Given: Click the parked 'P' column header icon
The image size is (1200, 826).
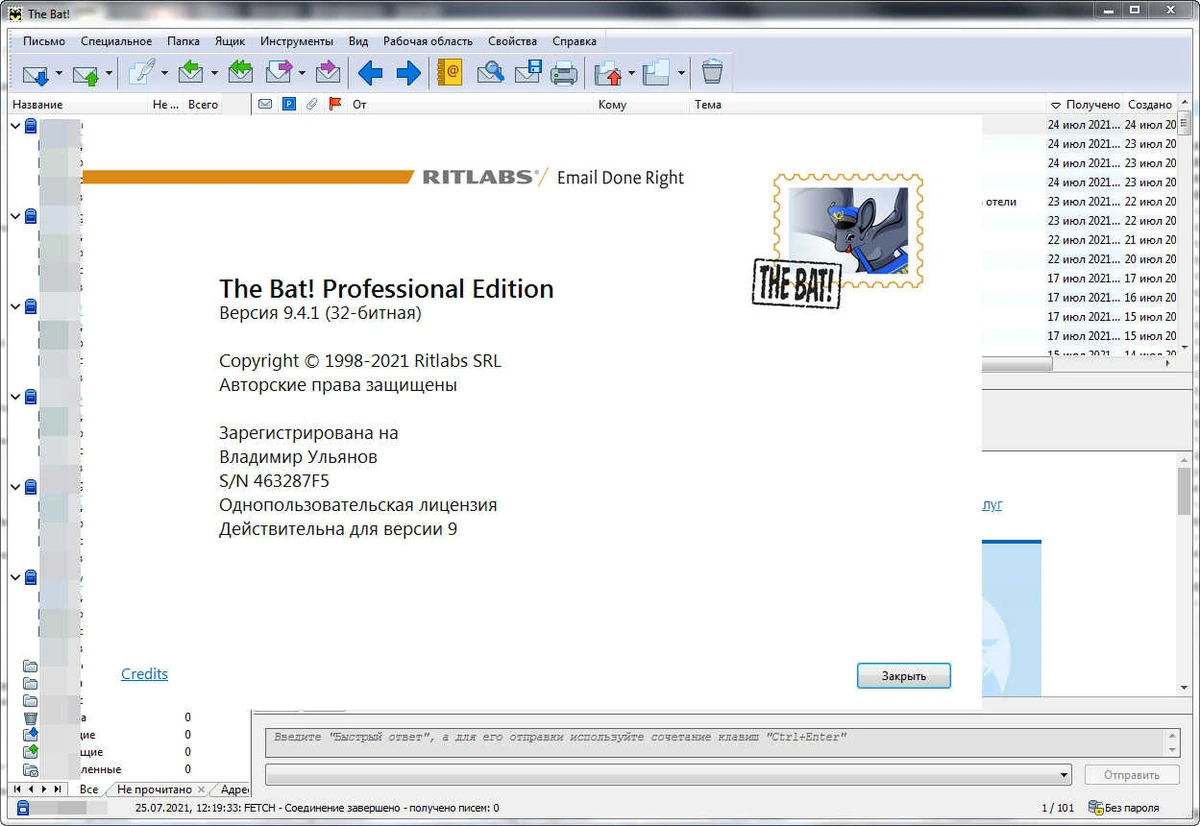Looking at the screenshot, I should [289, 104].
